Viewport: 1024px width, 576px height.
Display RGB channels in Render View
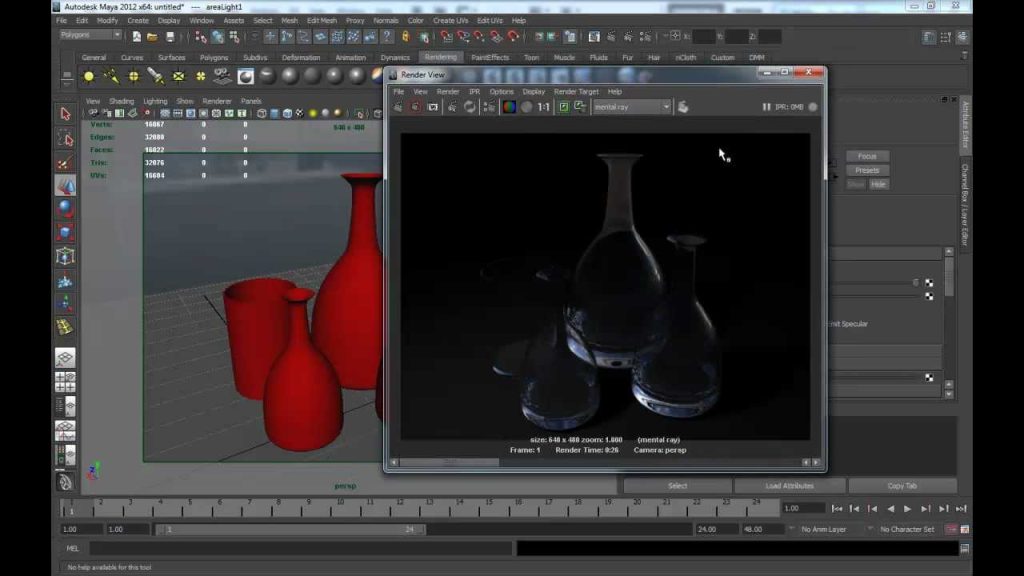[x=509, y=107]
